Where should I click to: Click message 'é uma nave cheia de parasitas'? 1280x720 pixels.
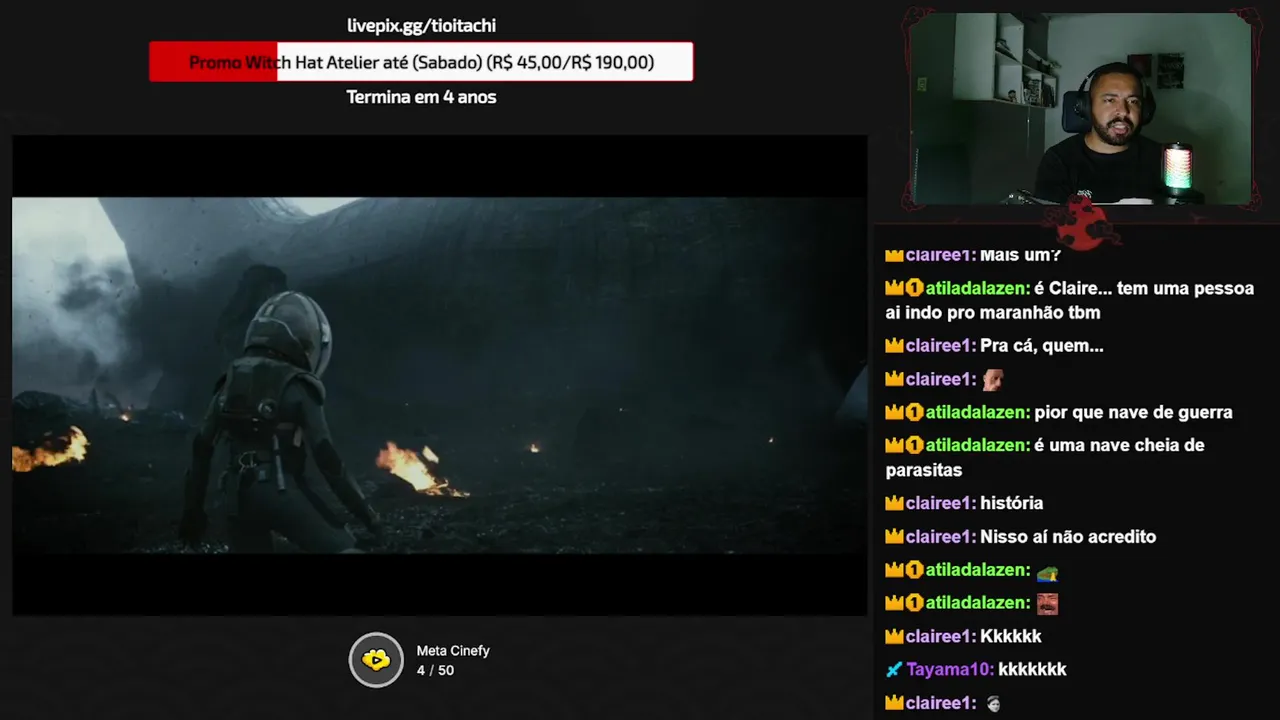click(x=1045, y=457)
